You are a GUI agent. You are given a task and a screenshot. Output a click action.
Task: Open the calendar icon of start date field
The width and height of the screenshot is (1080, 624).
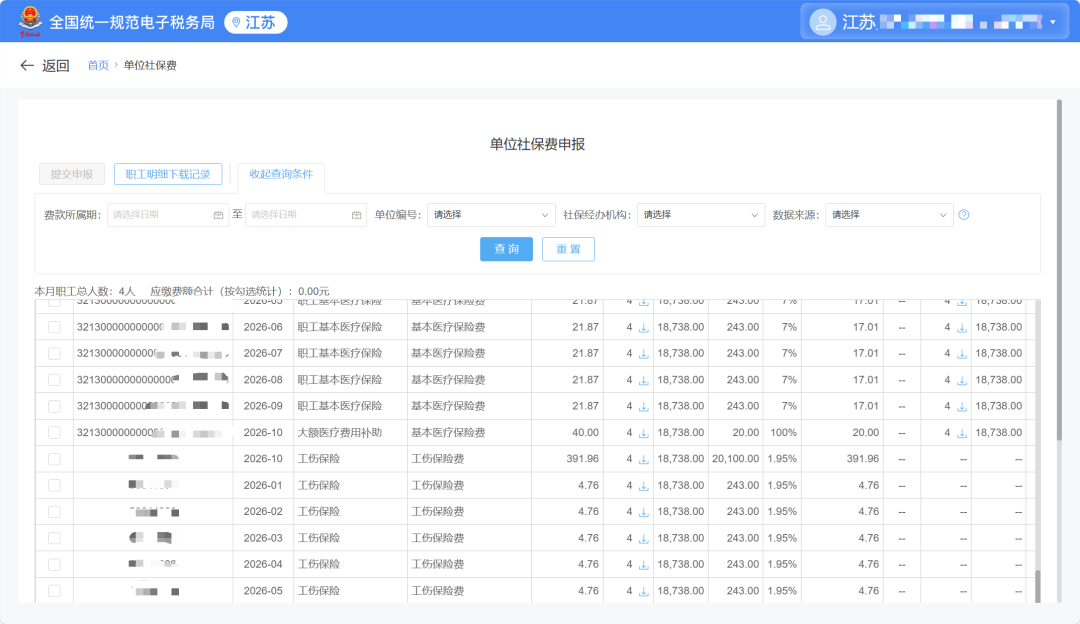tap(218, 215)
